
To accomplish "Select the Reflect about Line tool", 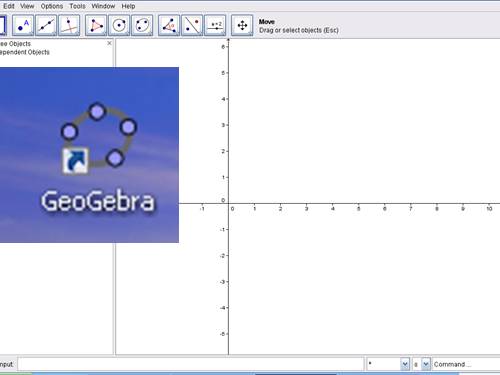I will (192, 25).
